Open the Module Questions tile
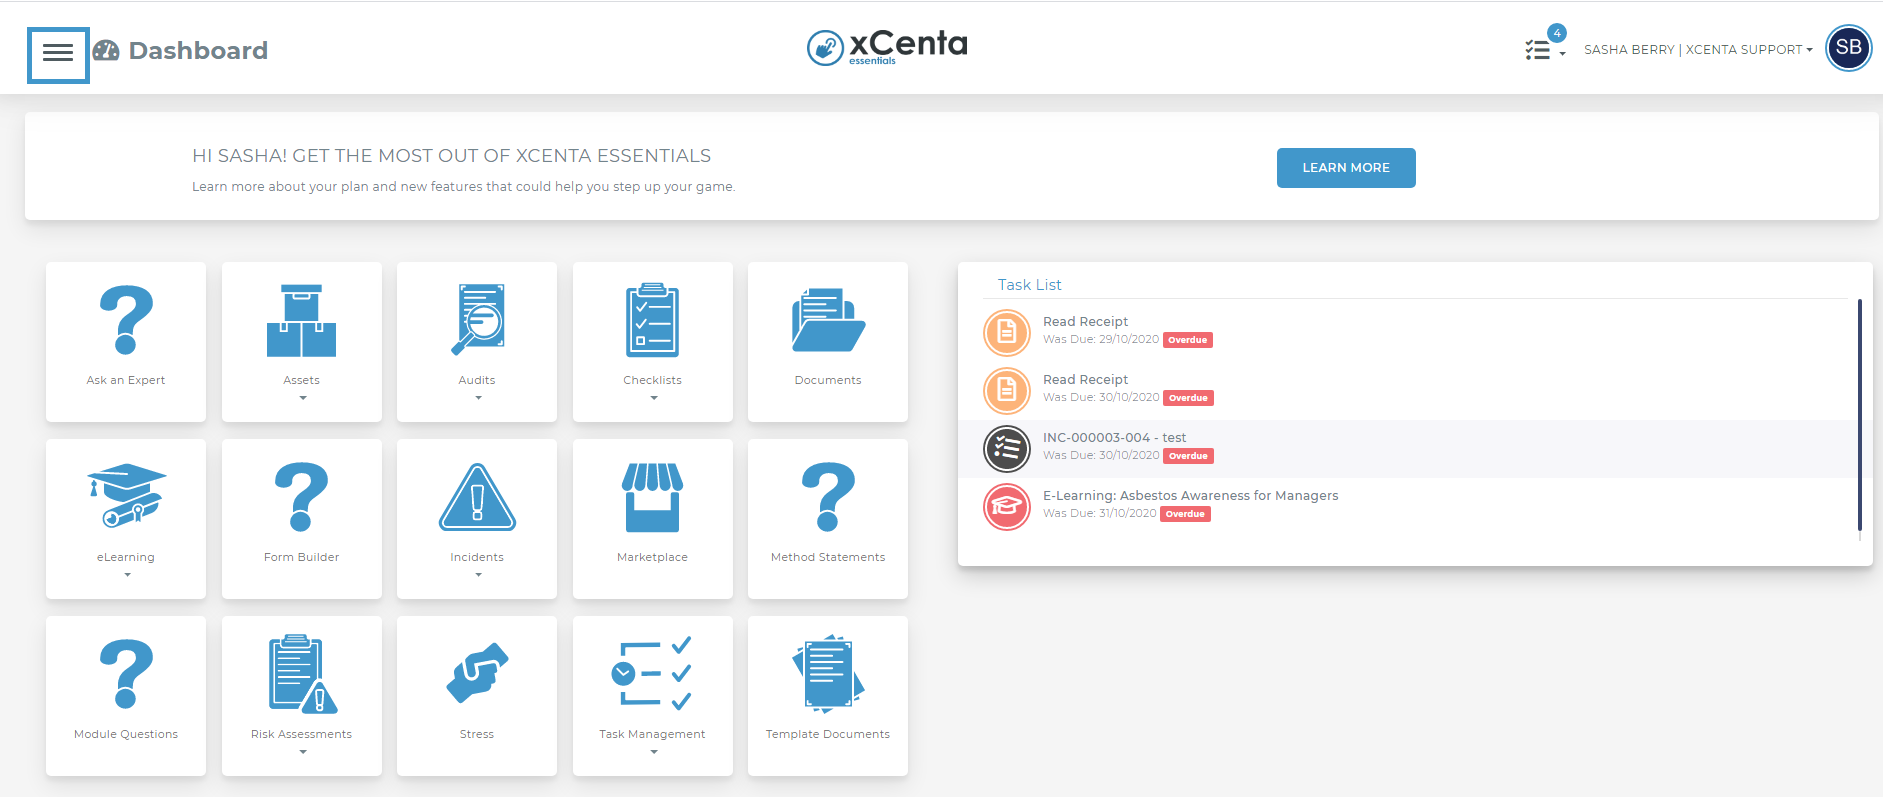This screenshot has width=1883, height=797. coord(126,696)
